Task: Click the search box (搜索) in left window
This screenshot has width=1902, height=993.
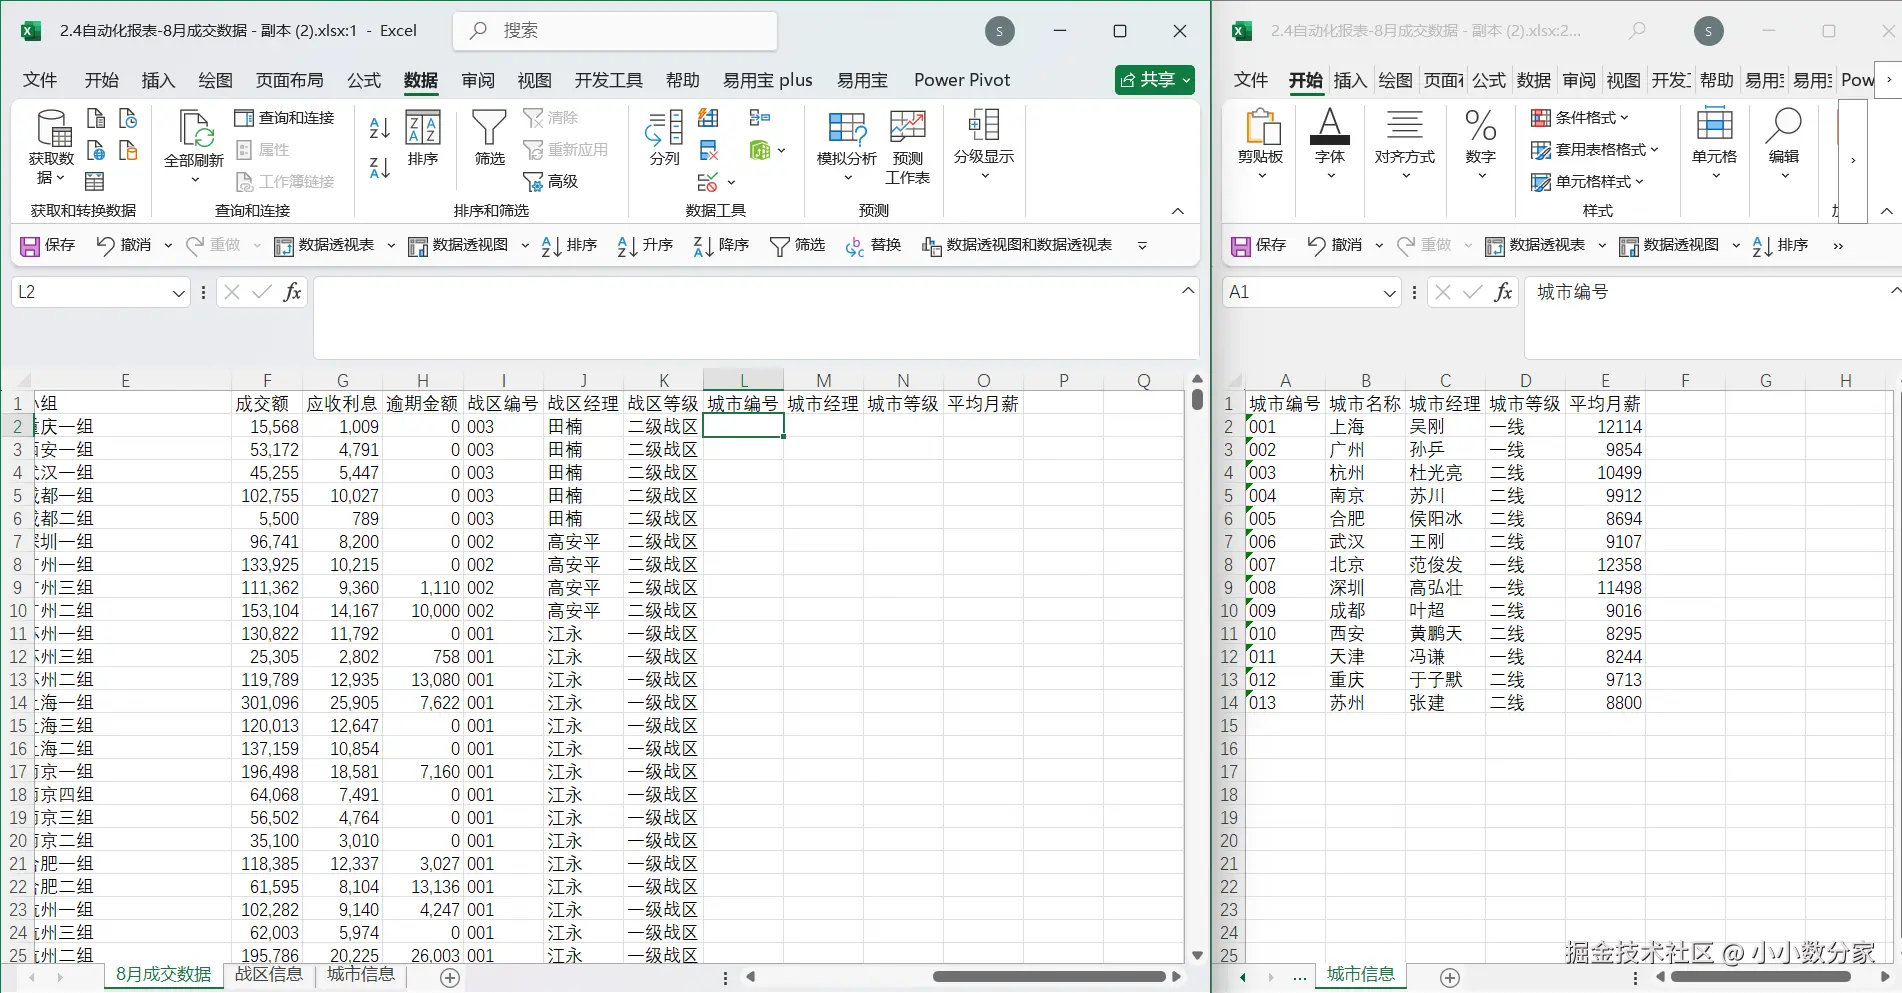Action: [x=615, y=31]
